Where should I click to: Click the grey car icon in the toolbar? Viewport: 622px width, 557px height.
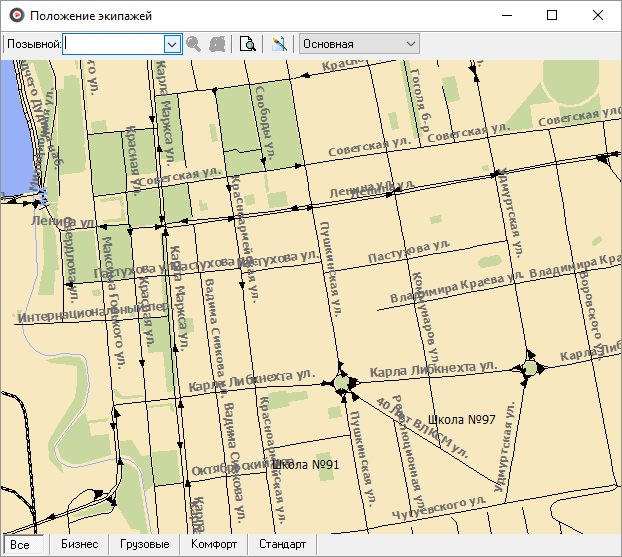click(217, 44)
